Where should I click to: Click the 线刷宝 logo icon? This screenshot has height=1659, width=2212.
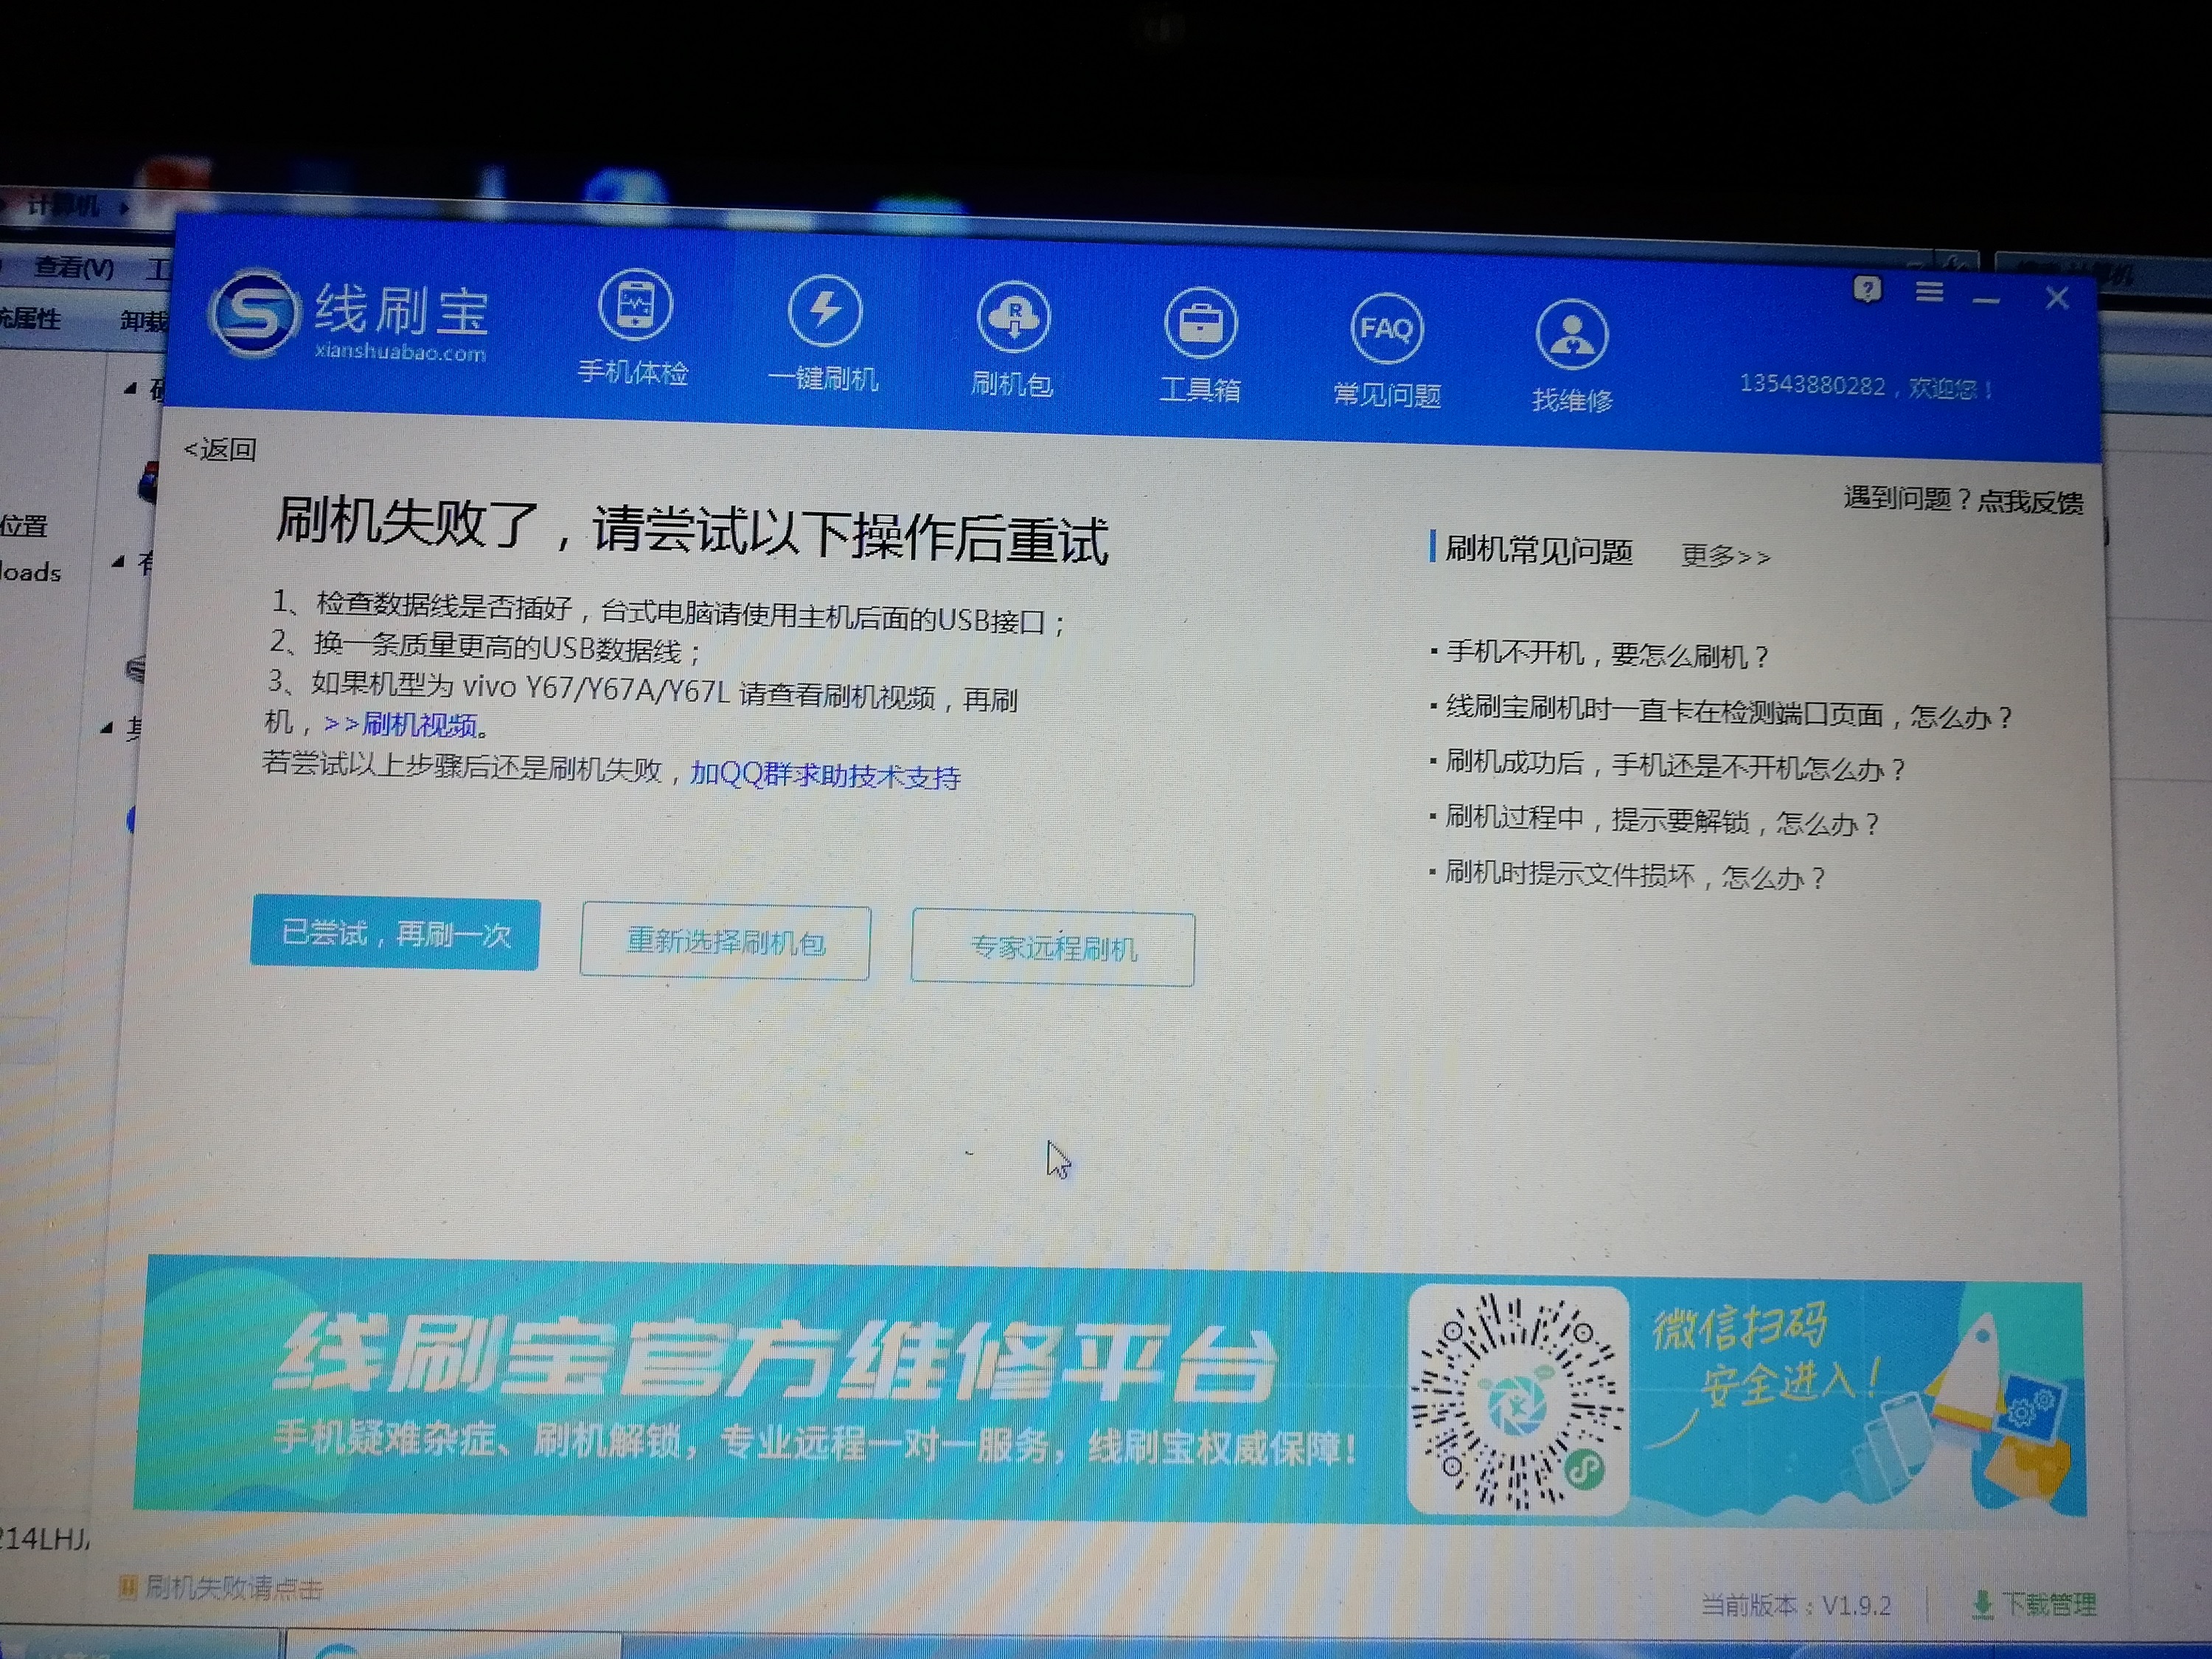pos(254,313)
